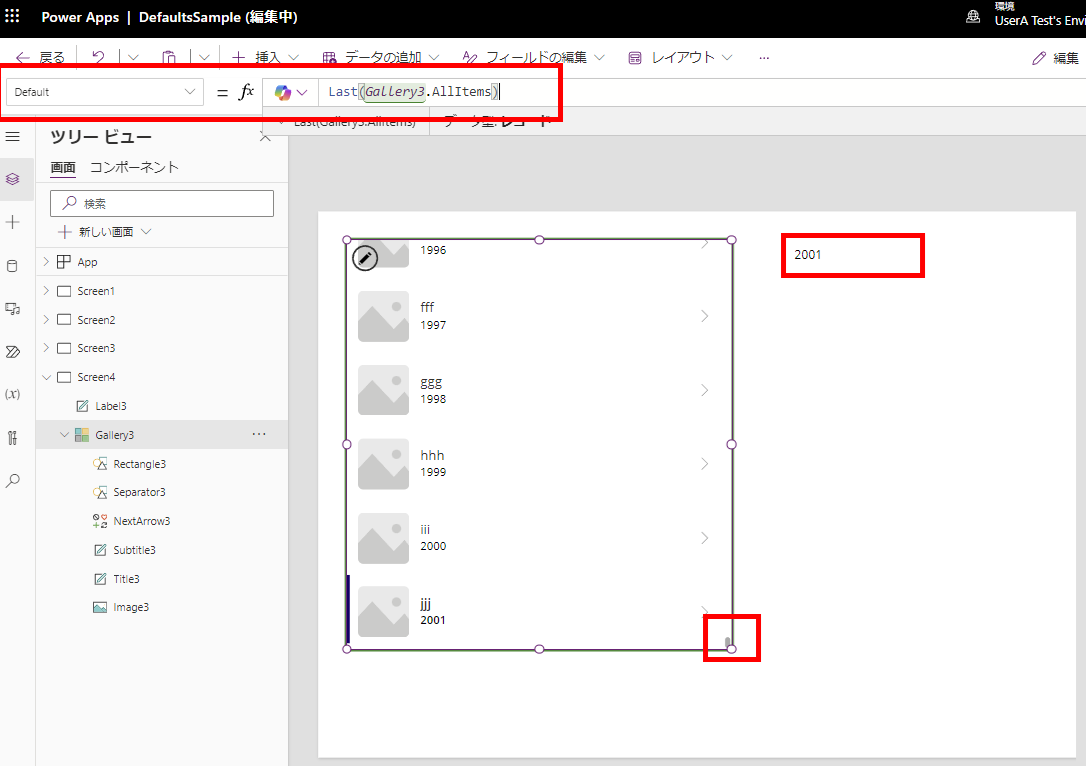The height and width of the screenshot is (766, 1088).
Task: Click the gallery edit pencil icon
Action: (x=366, y=258)
